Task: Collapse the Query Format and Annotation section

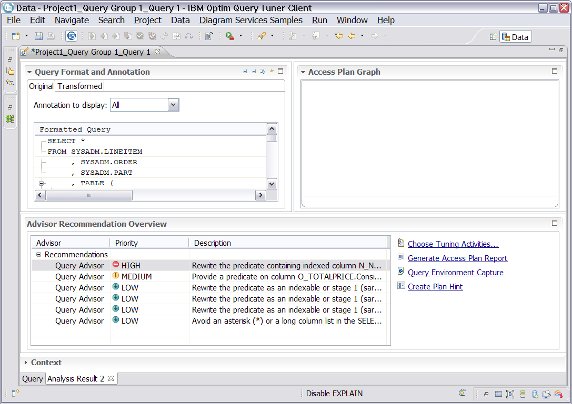Action: pos(30,72)
